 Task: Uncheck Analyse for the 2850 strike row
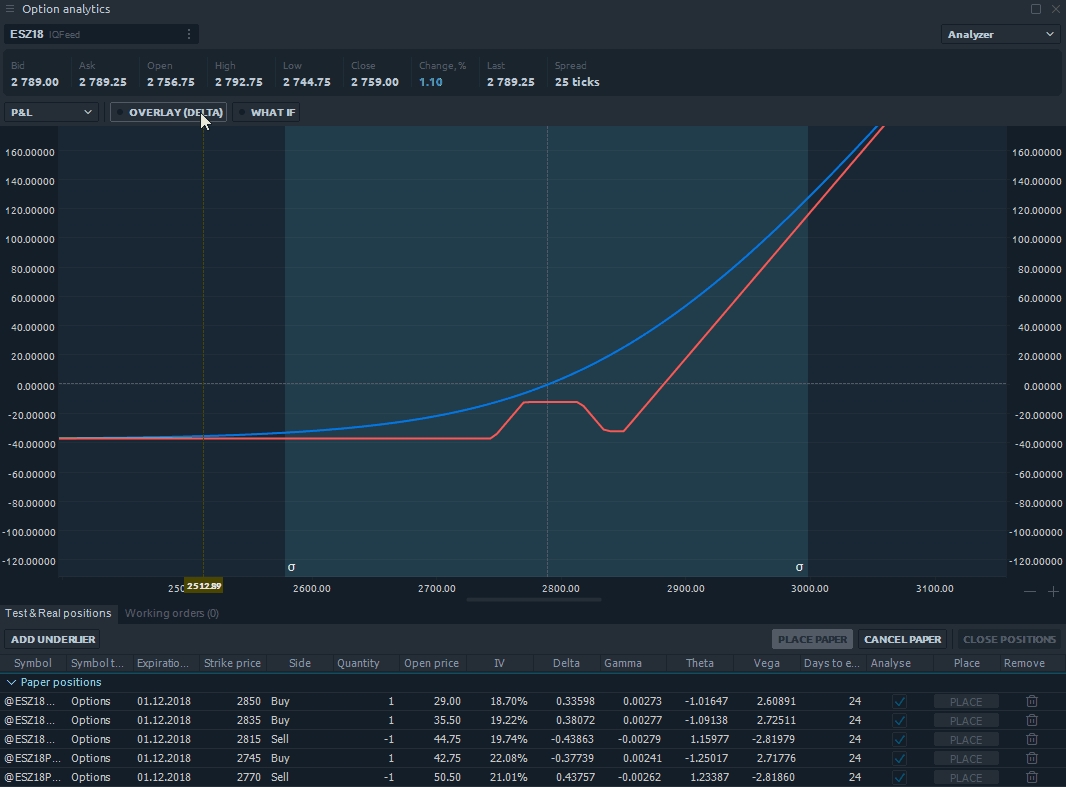tap(899, 701)
